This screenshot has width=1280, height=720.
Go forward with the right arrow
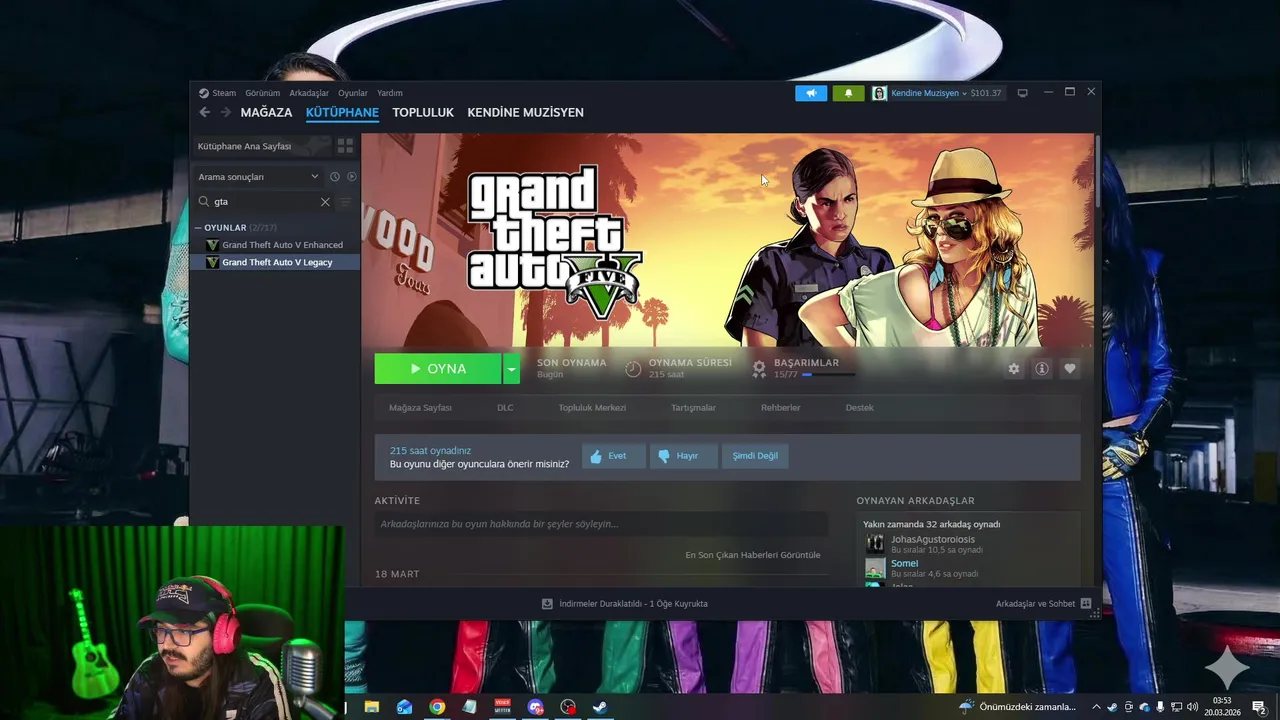pyautogui.click(x=225, y=112)
